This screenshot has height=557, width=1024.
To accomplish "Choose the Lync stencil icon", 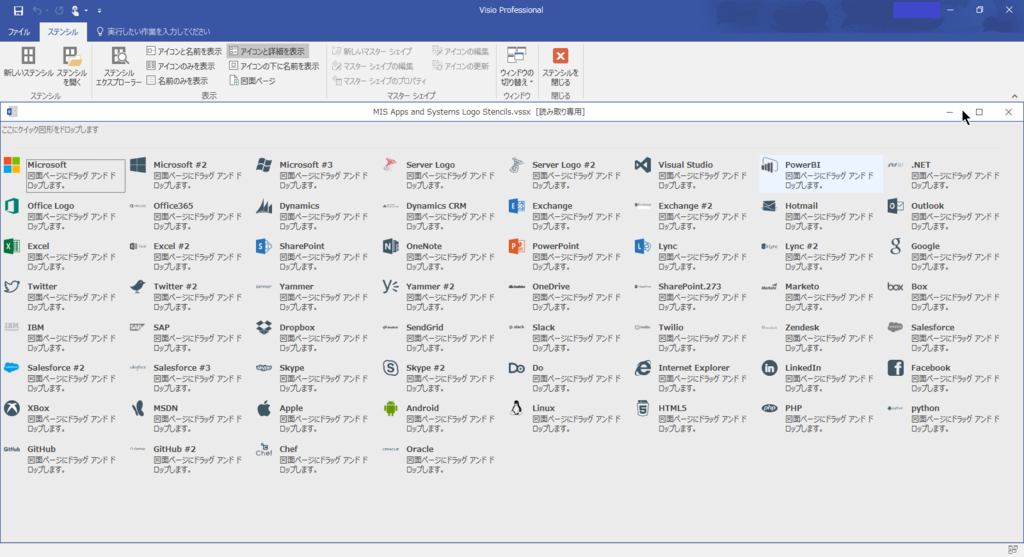I will click(x=643, y=246).
